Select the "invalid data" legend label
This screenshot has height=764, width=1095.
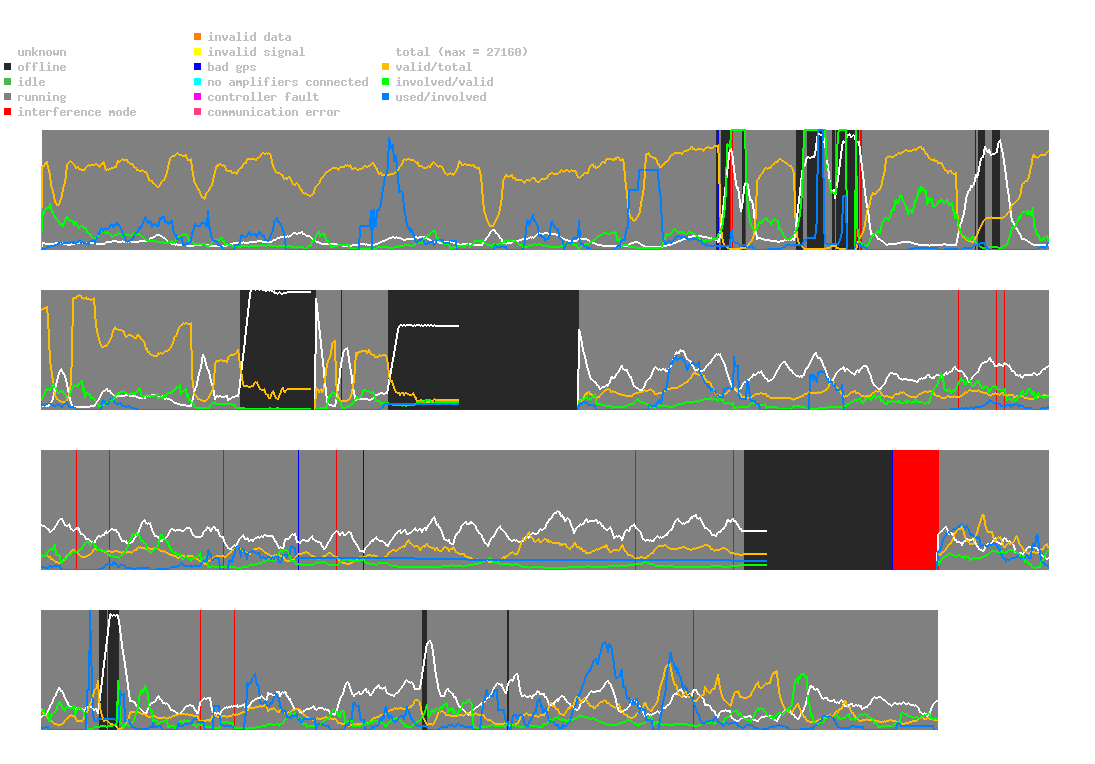[249, 37]
